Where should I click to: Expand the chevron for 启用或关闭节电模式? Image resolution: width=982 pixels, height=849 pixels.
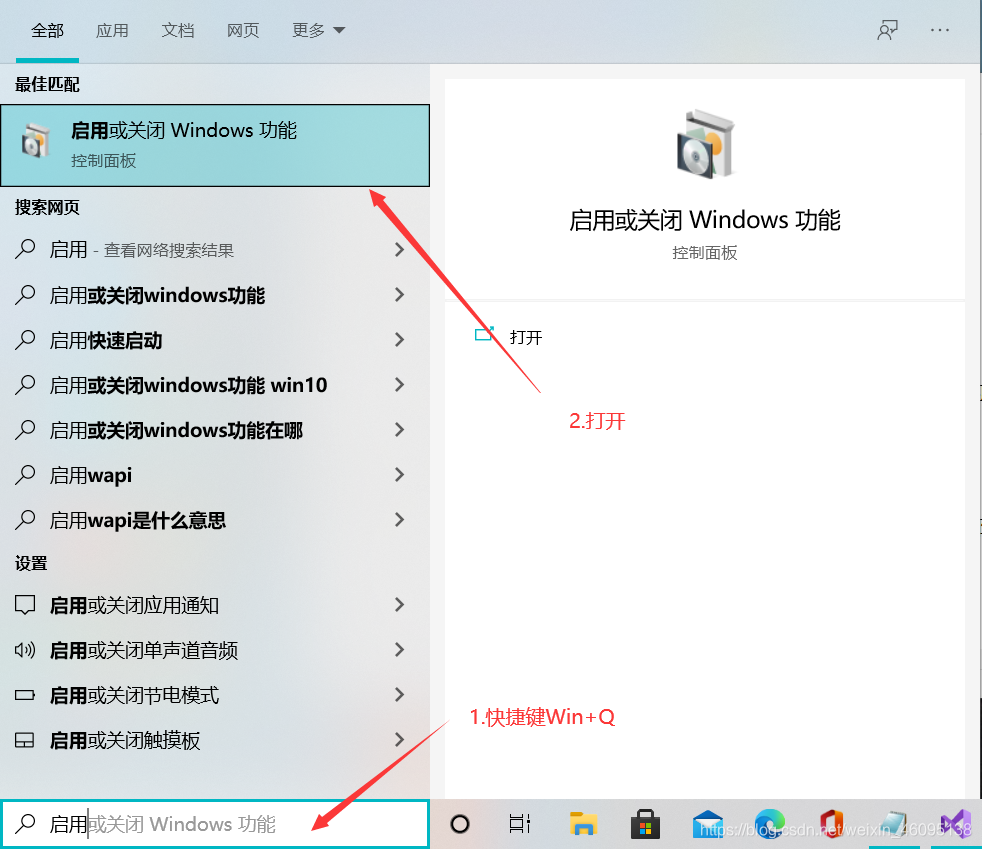click(399, 695)
